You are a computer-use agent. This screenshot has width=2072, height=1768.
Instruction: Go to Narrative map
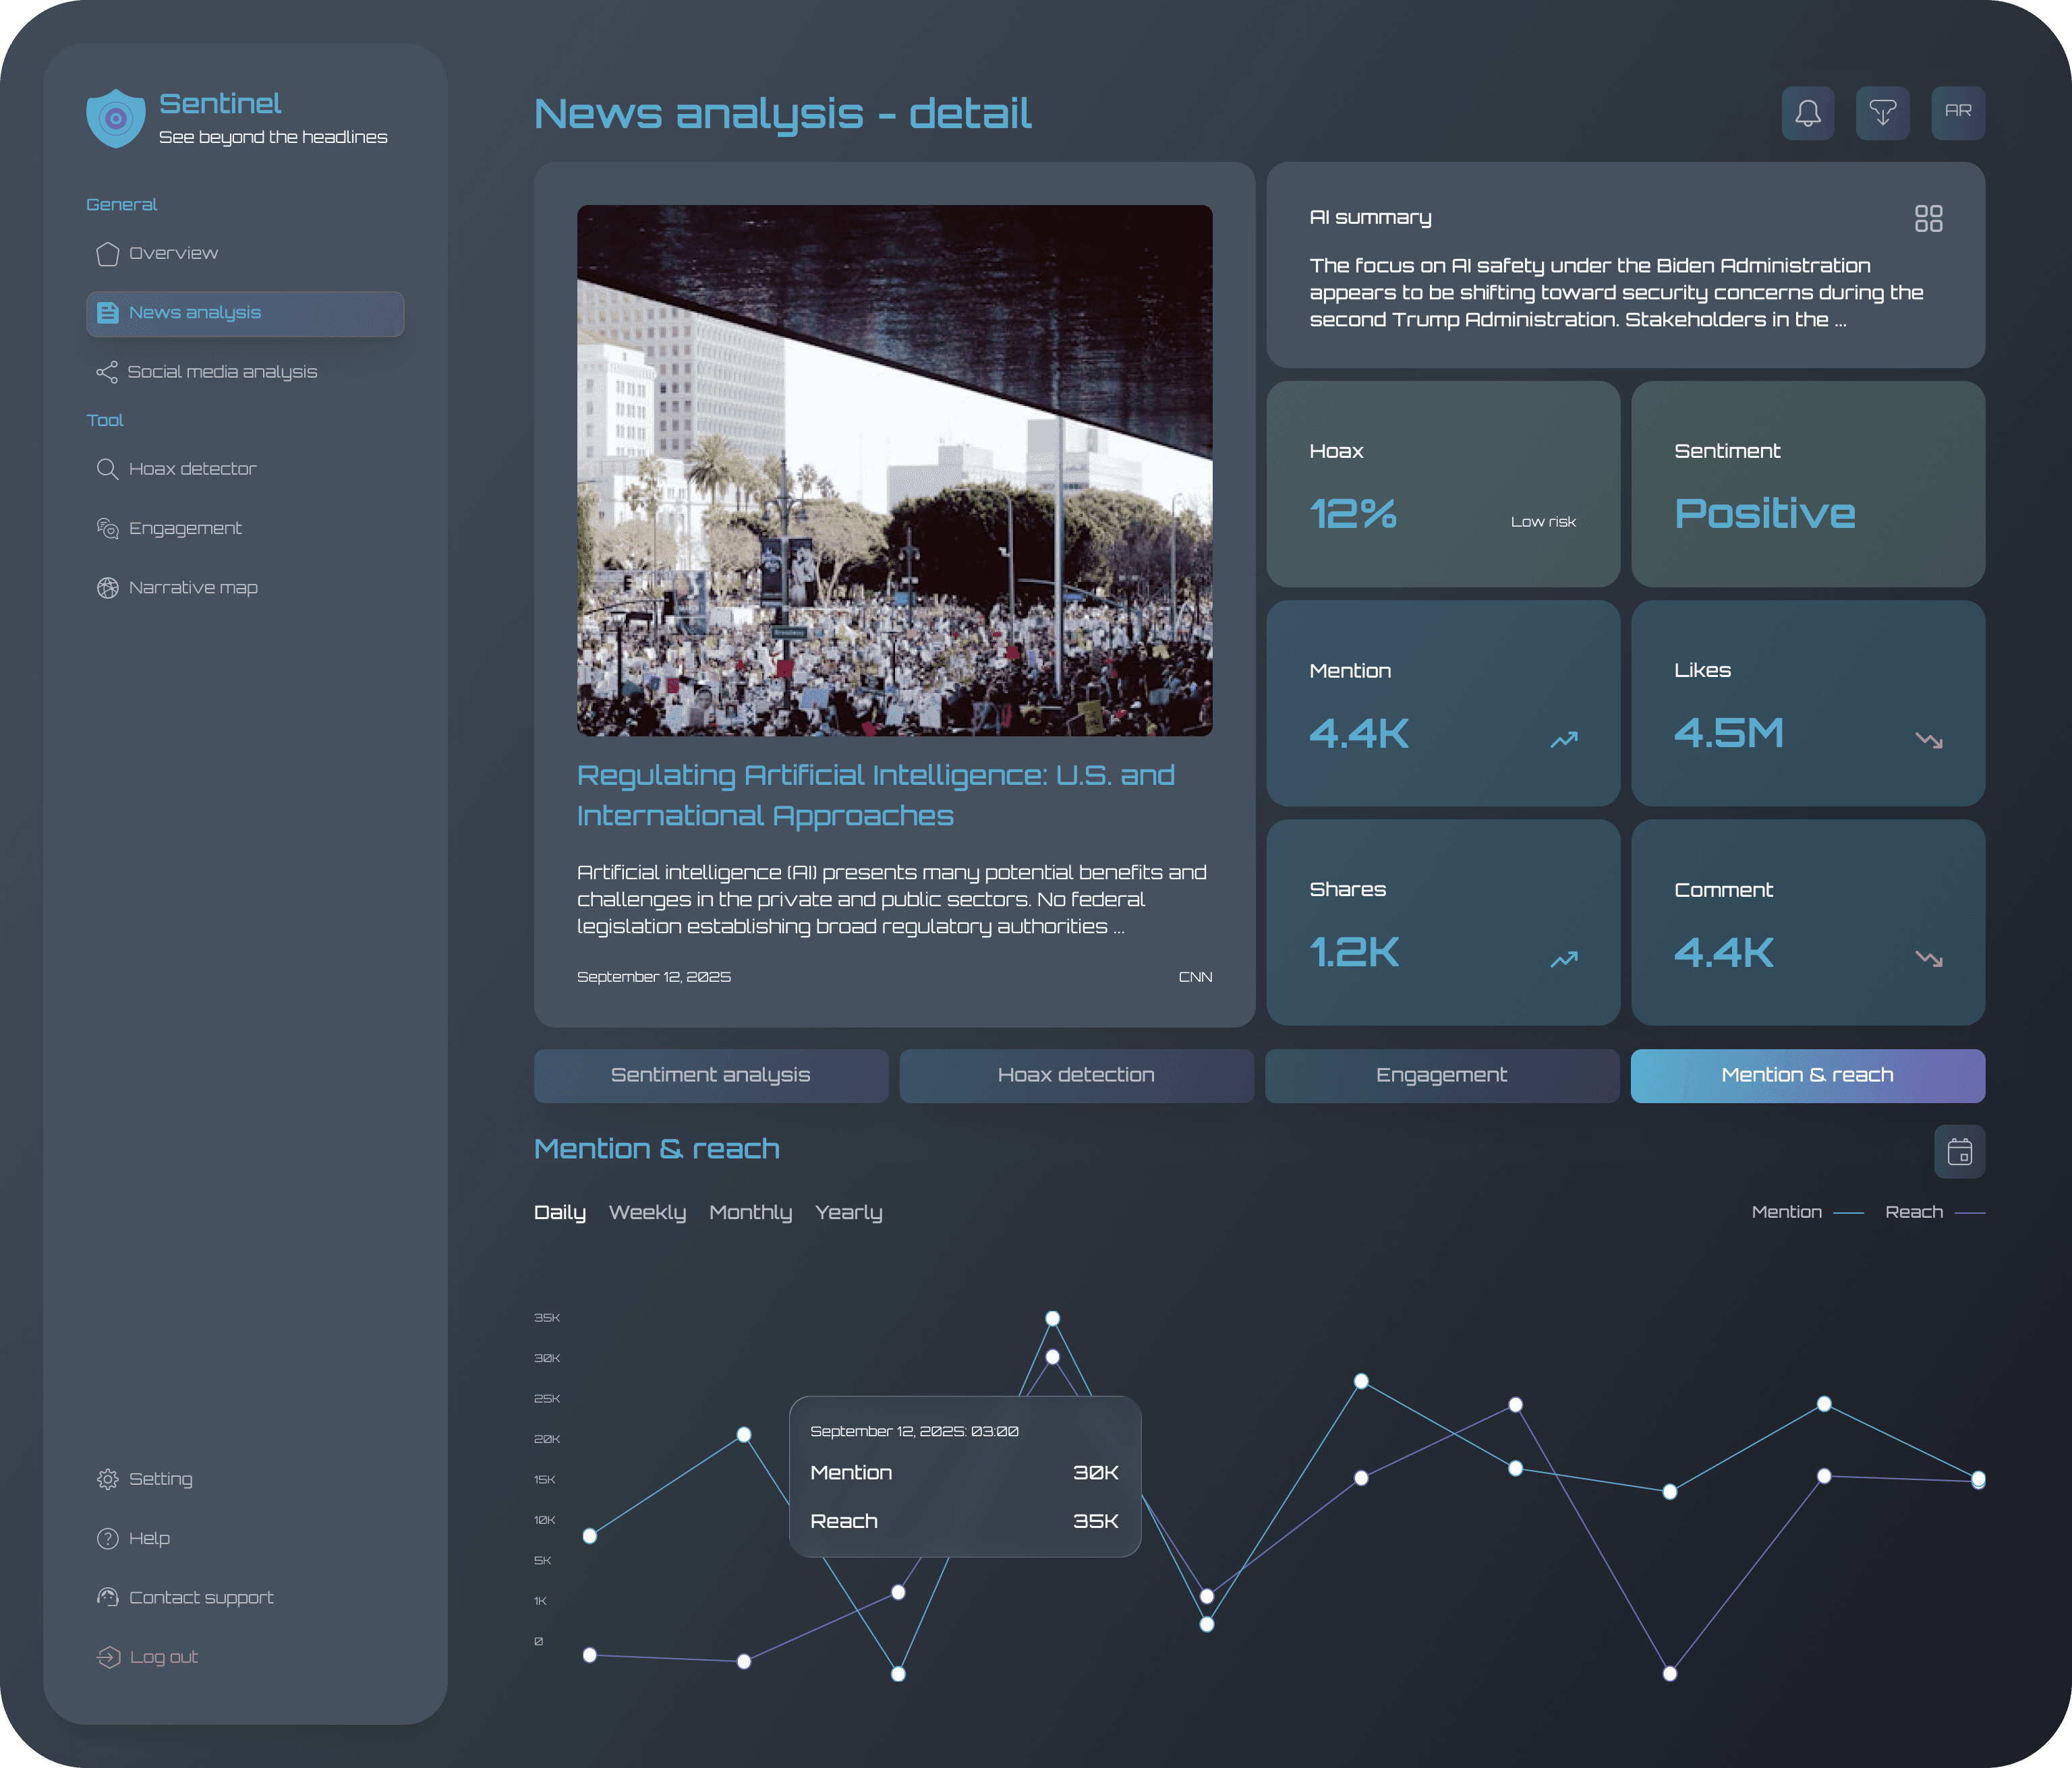click(193, 588)
